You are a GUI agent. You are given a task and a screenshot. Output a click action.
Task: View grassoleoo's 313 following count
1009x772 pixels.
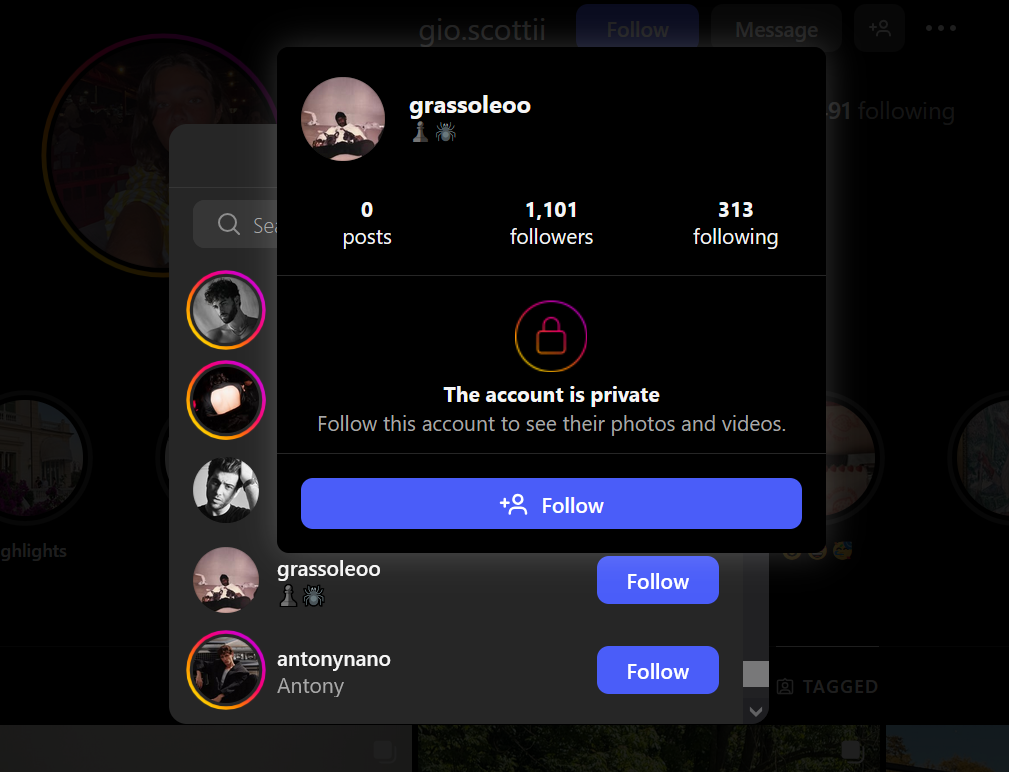coord(735,223)
